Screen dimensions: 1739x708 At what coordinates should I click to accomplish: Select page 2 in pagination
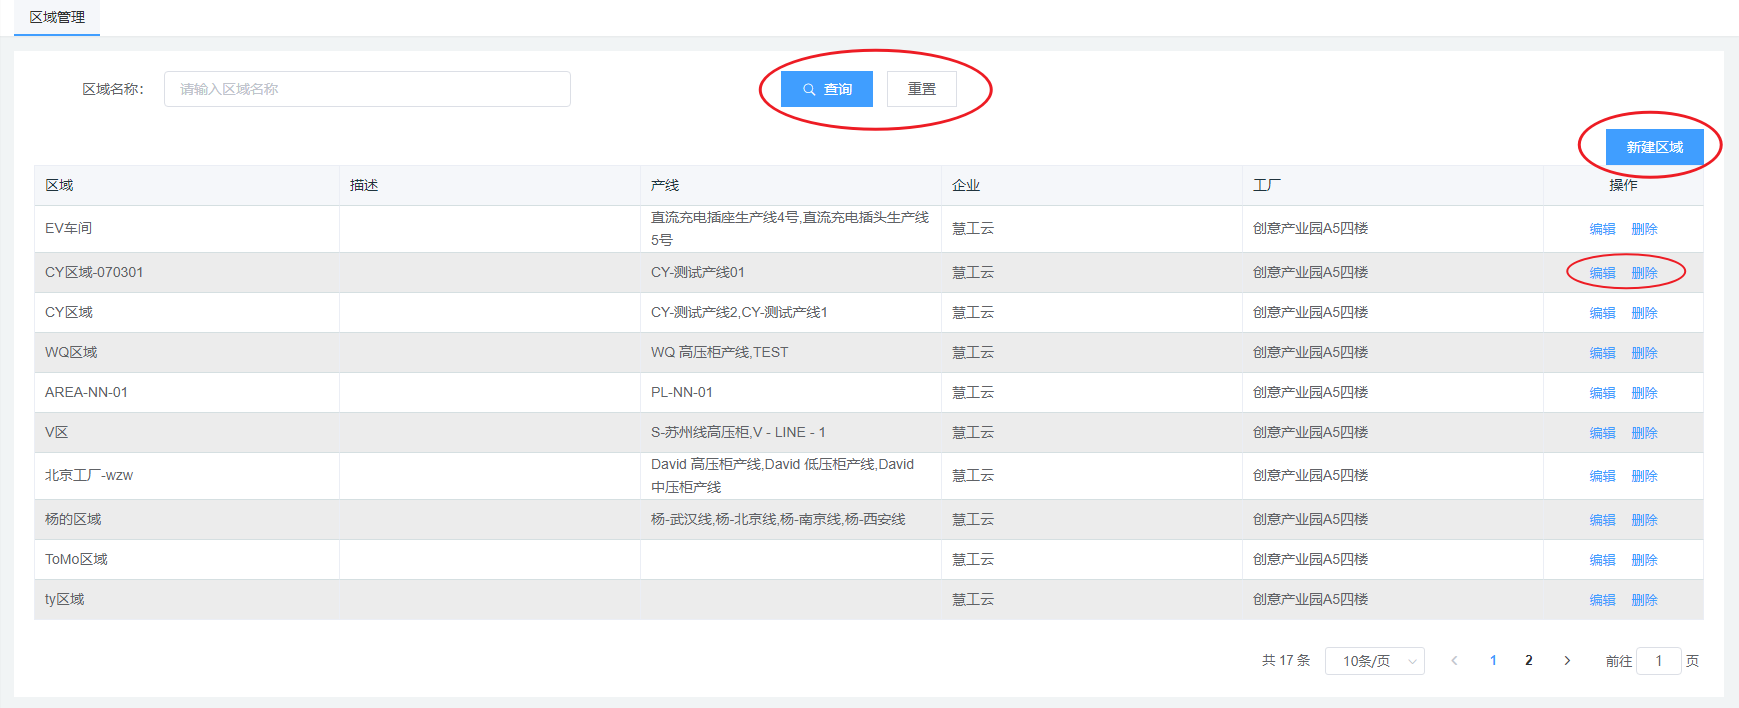[x=1529, y=661]
